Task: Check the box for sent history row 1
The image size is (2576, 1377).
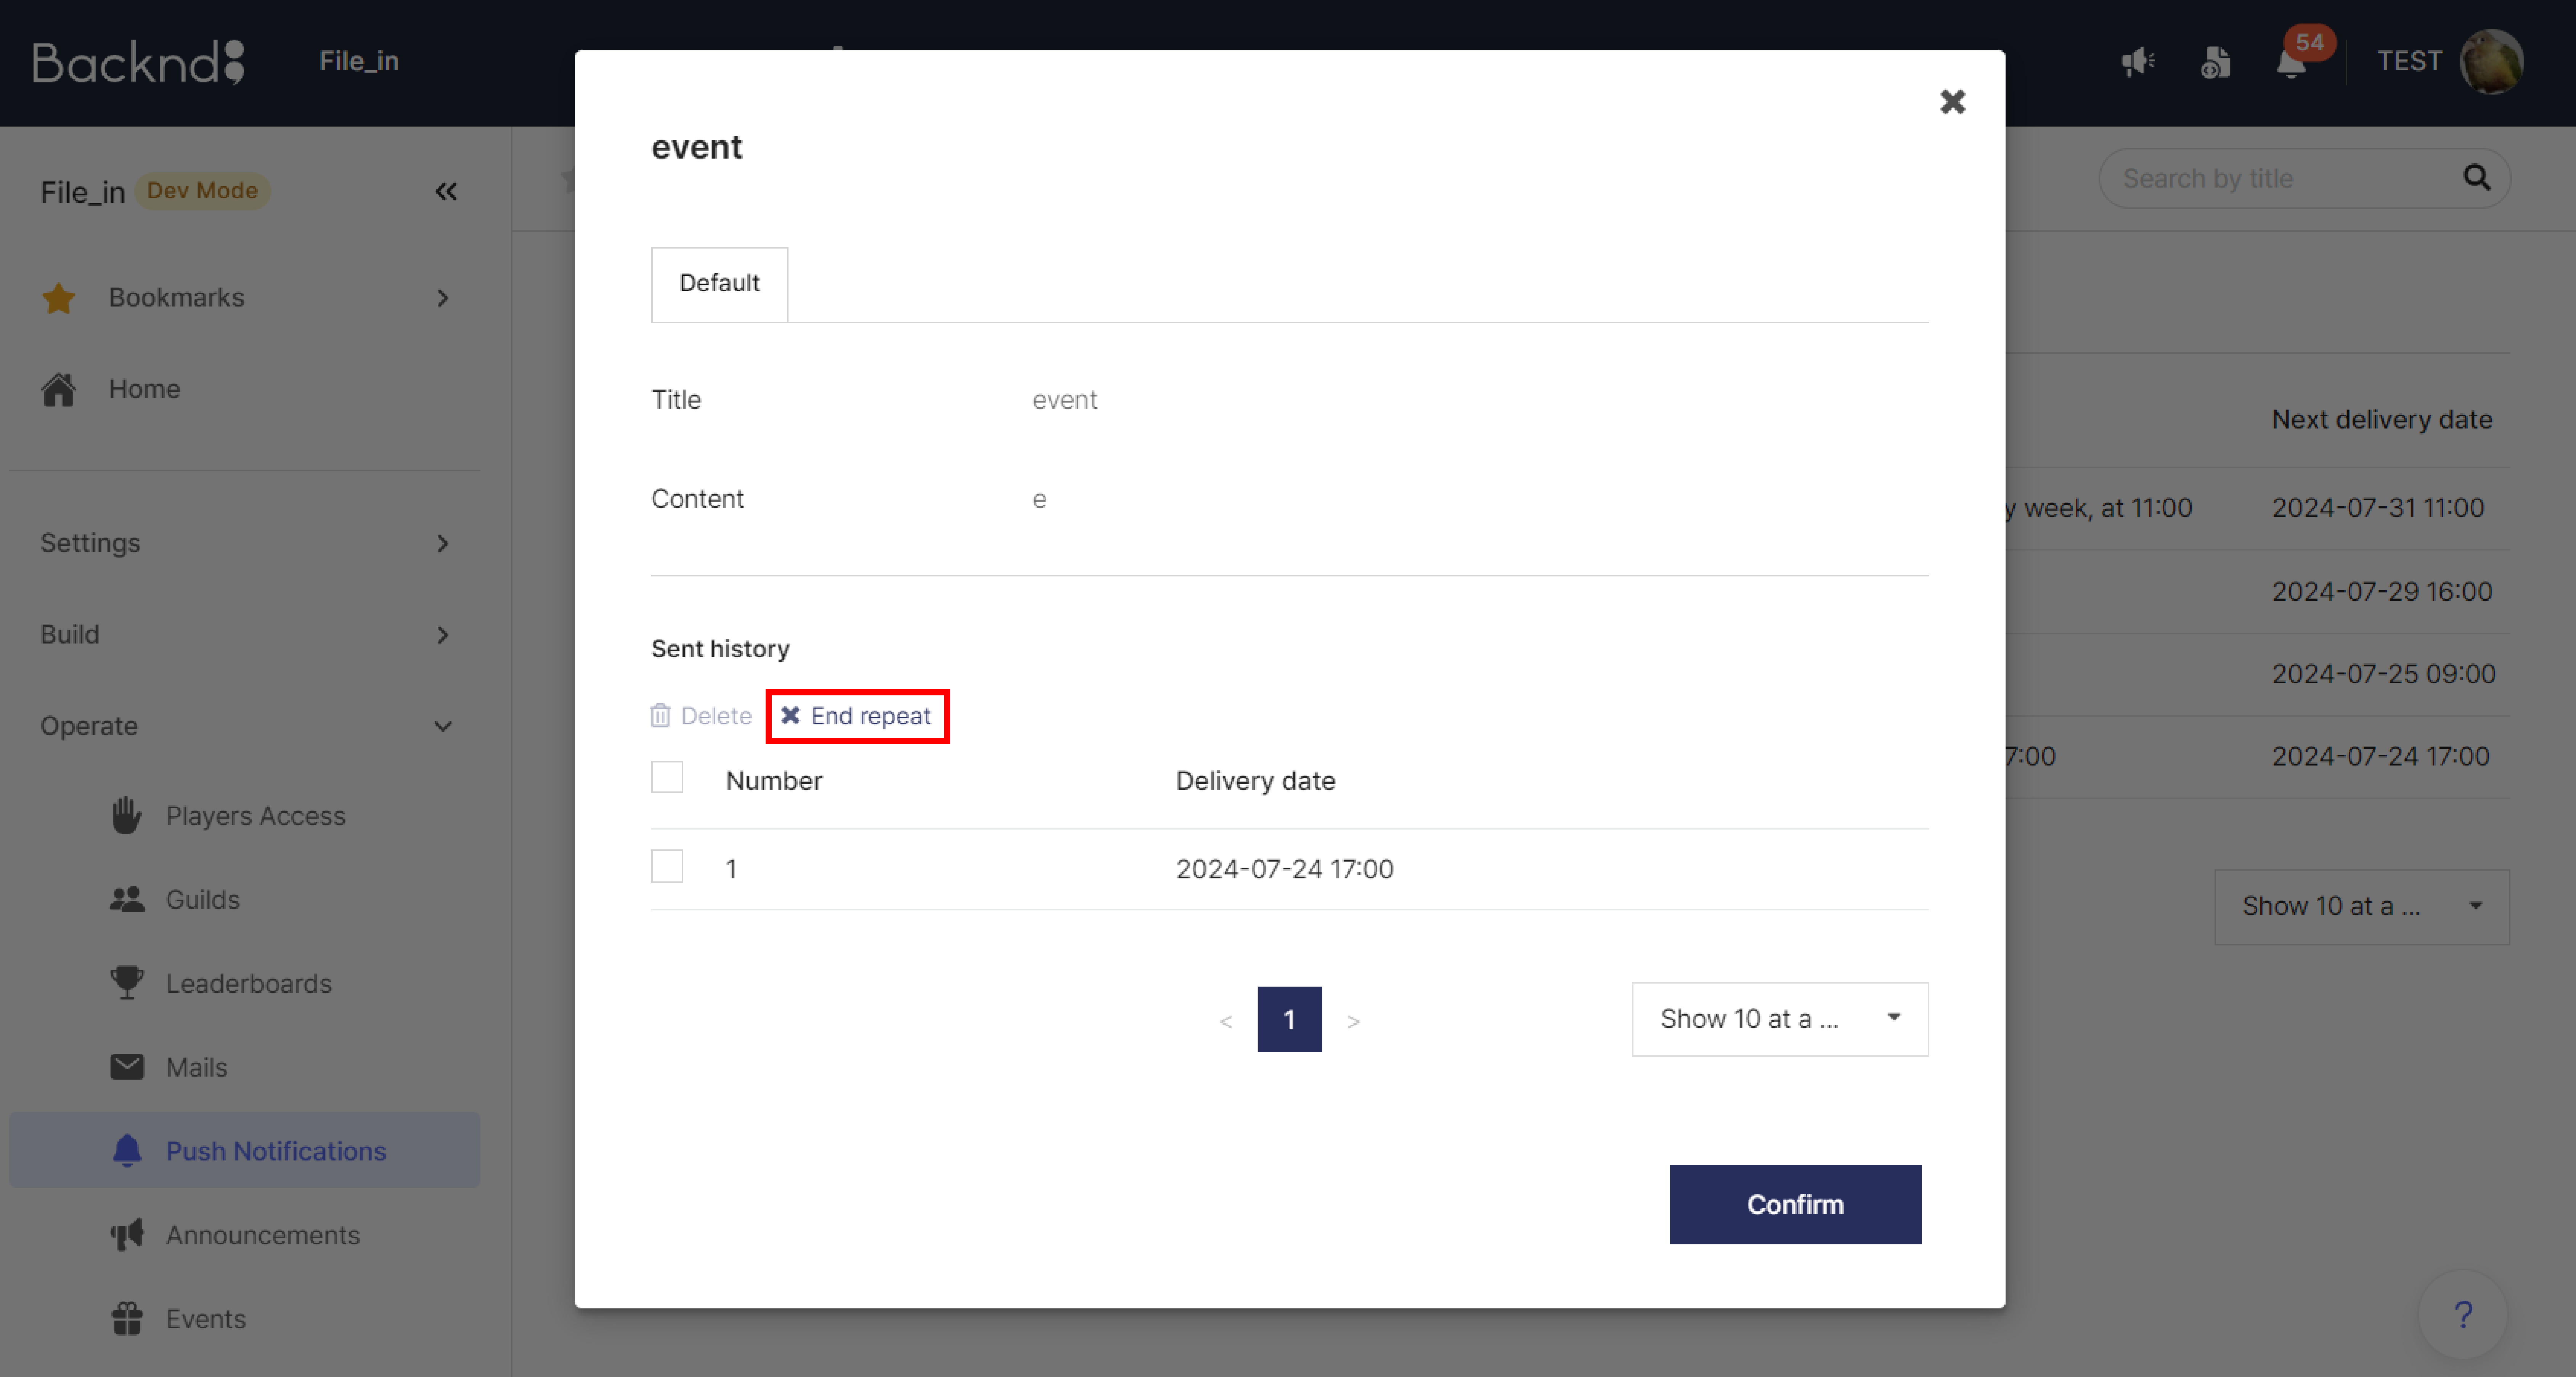Action: coord(667,866)
